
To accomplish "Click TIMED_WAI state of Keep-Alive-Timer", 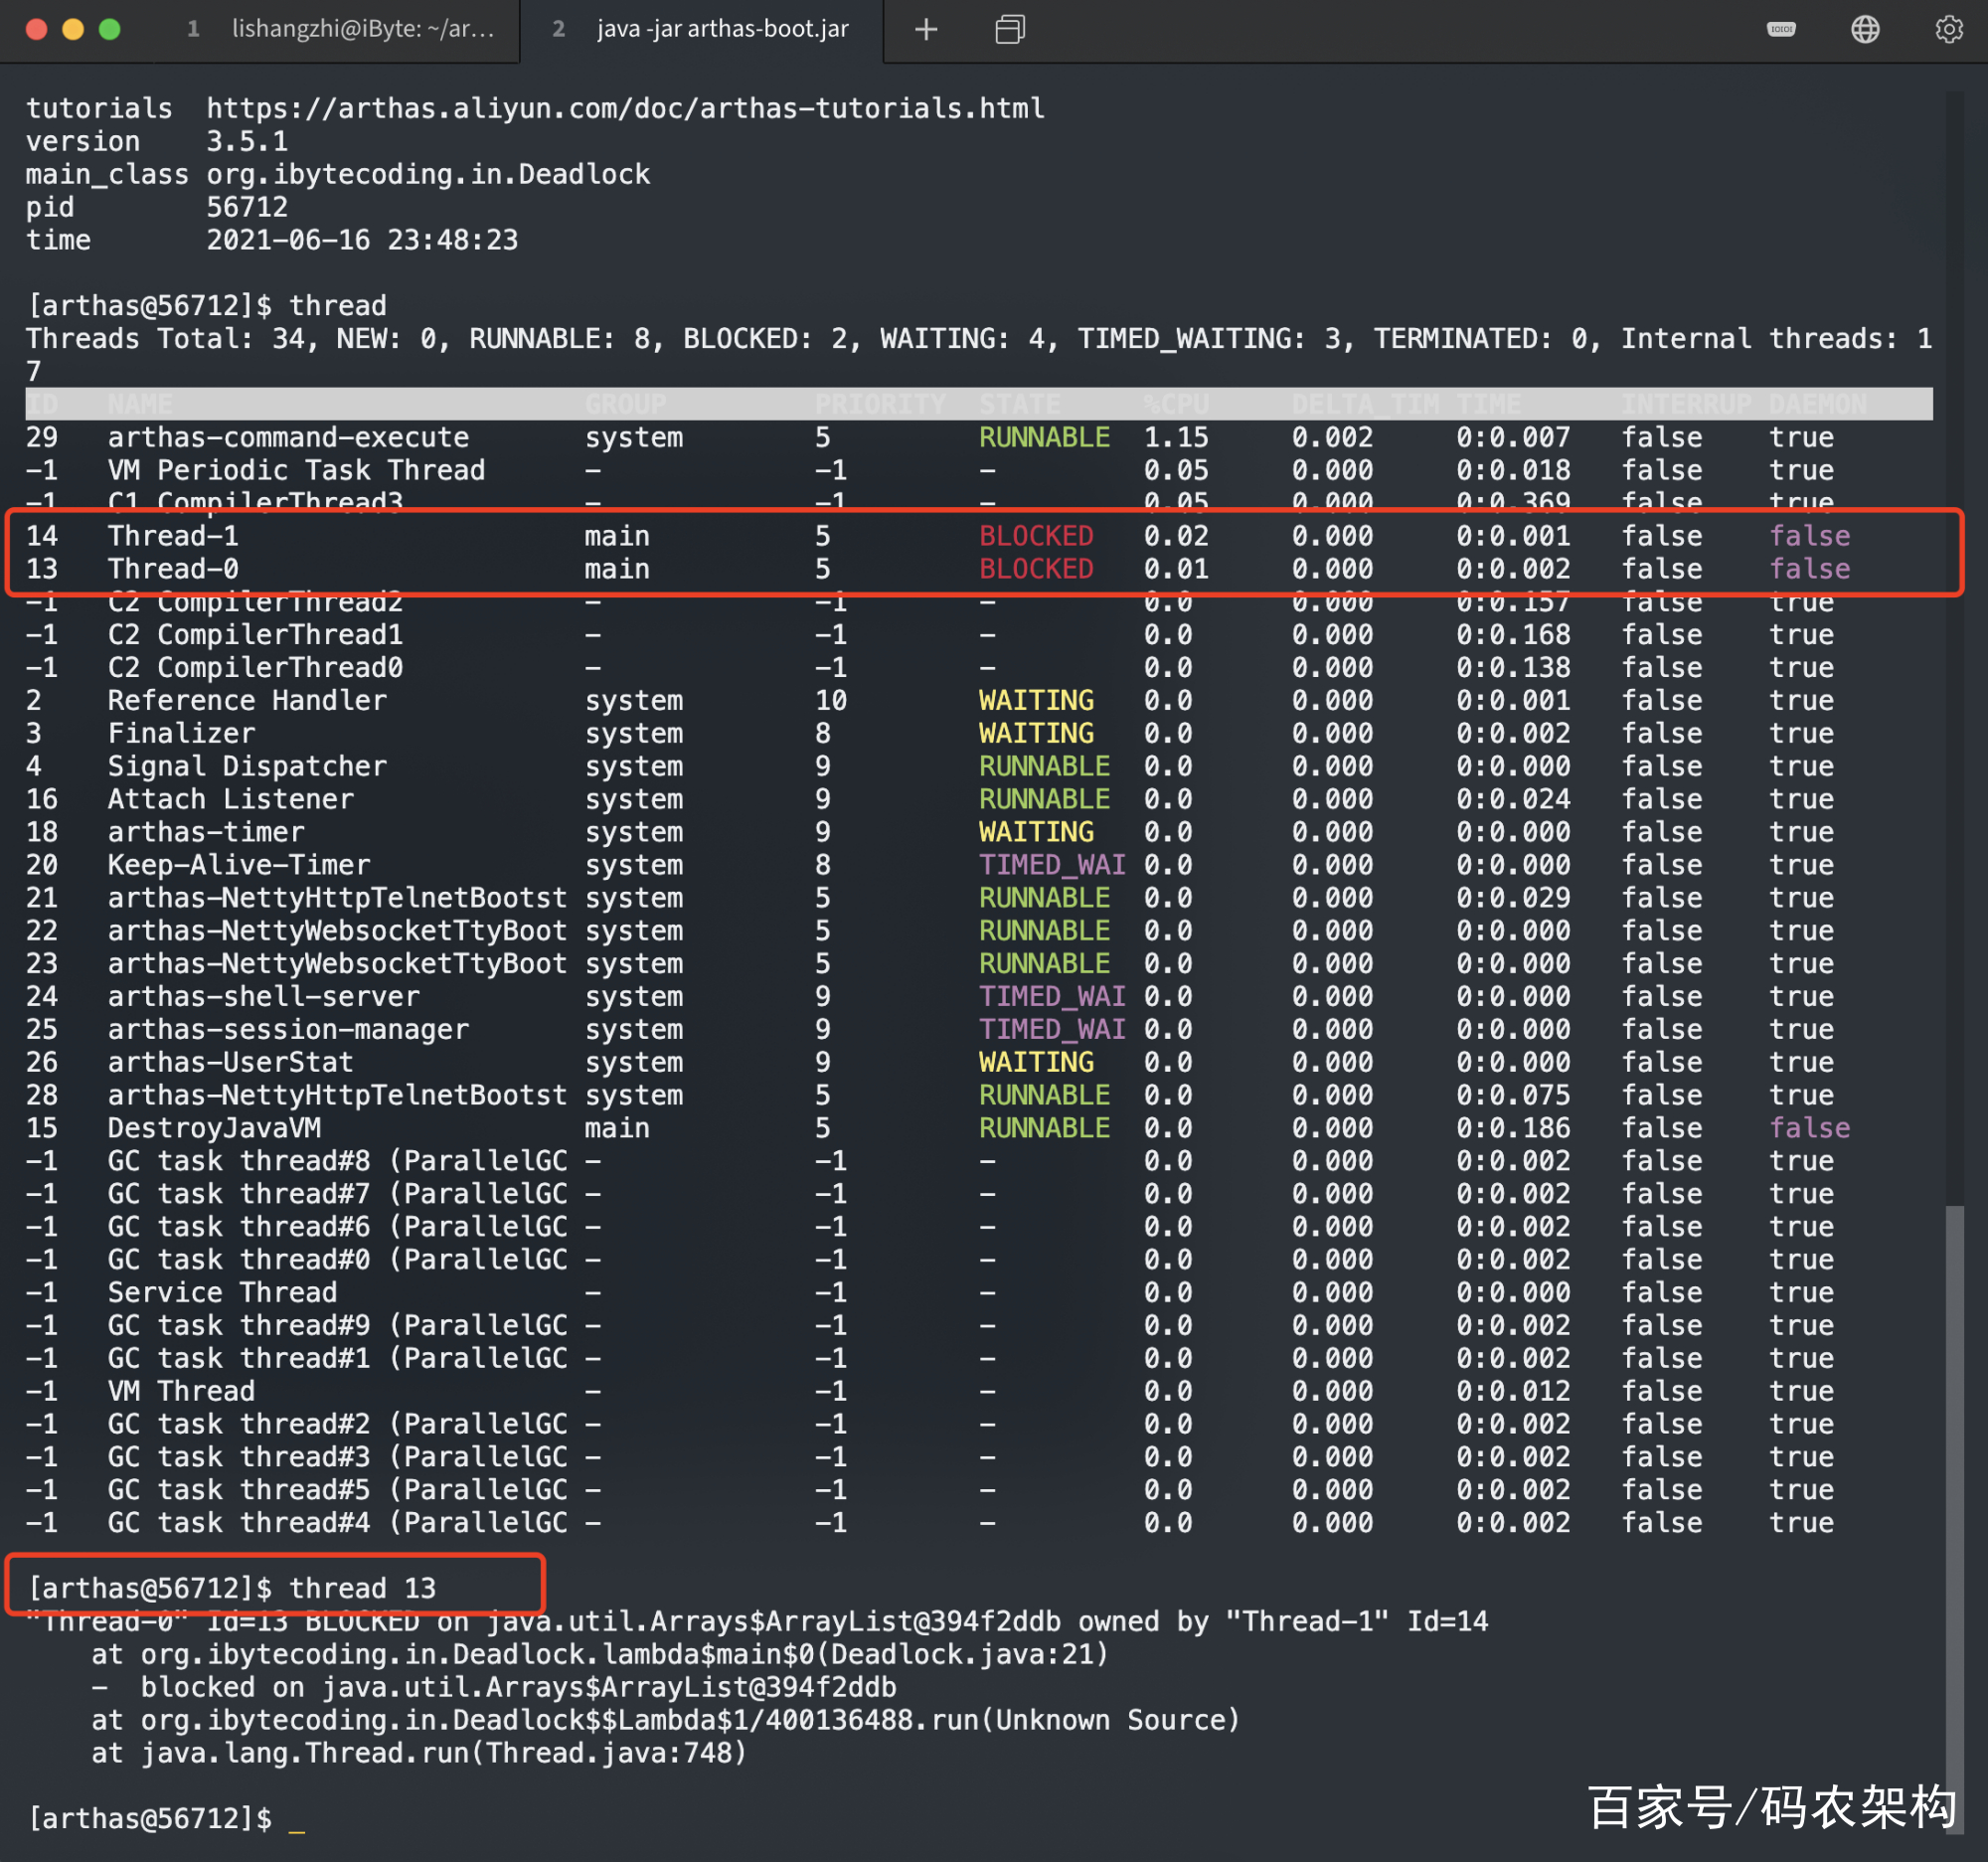I will click(1052, 865).
